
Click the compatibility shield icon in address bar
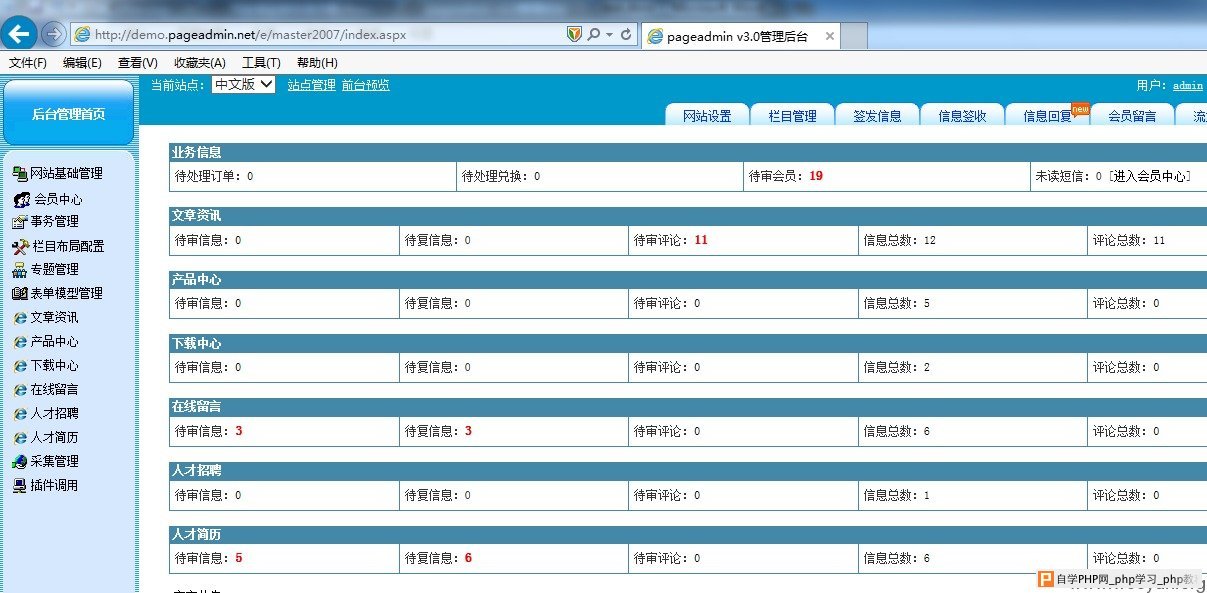click(573, 34)
